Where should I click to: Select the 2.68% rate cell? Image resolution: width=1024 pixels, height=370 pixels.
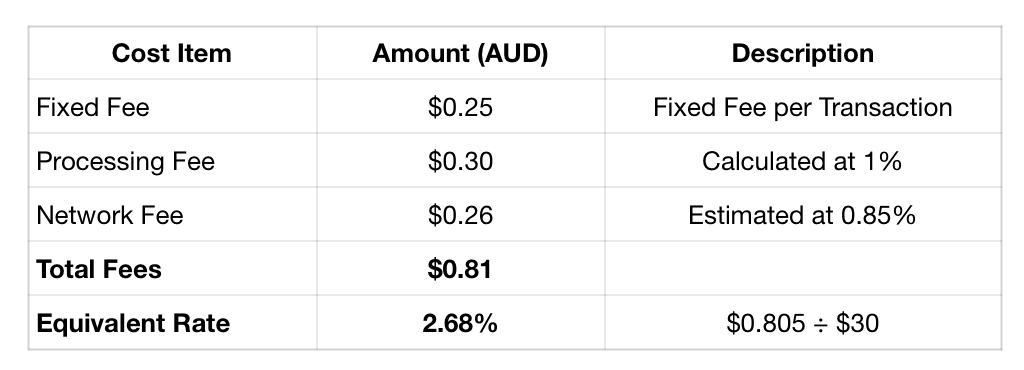click(460, 323)
